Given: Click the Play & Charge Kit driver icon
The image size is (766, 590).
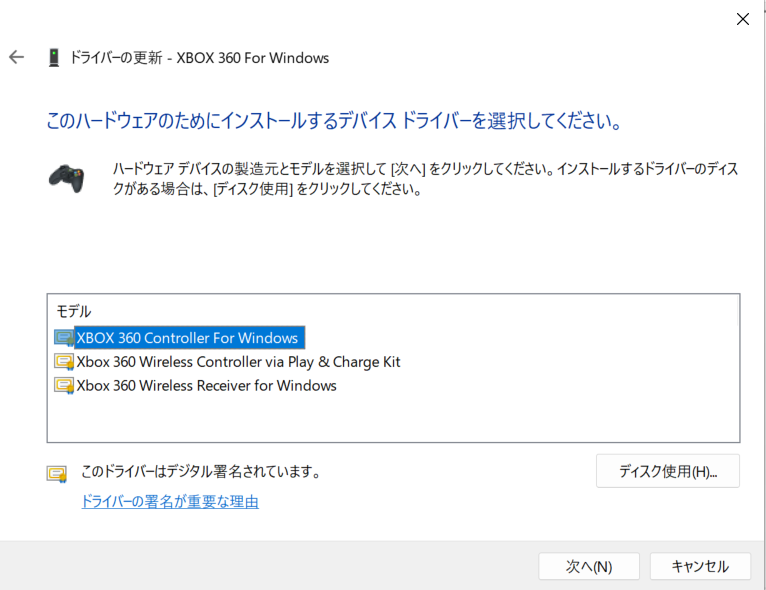Looking at the screenshot, I should (64, 362).
